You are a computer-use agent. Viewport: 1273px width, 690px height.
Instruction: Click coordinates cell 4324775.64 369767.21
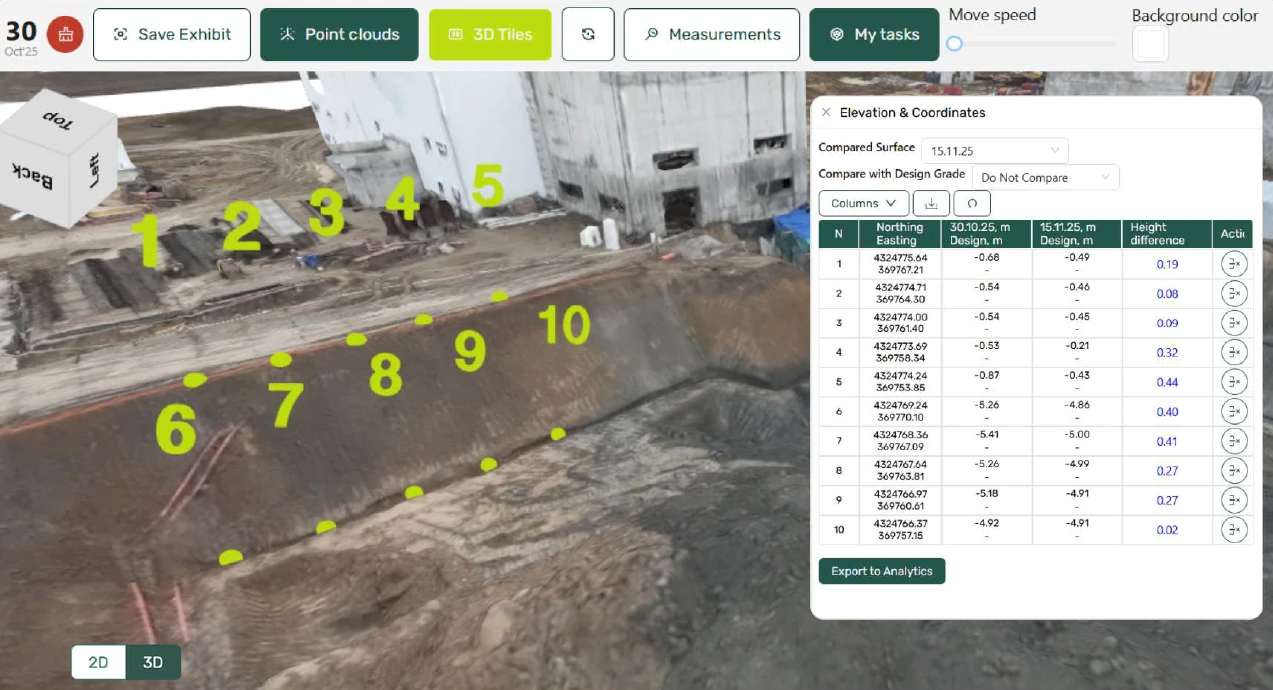(x=899, y=264)
